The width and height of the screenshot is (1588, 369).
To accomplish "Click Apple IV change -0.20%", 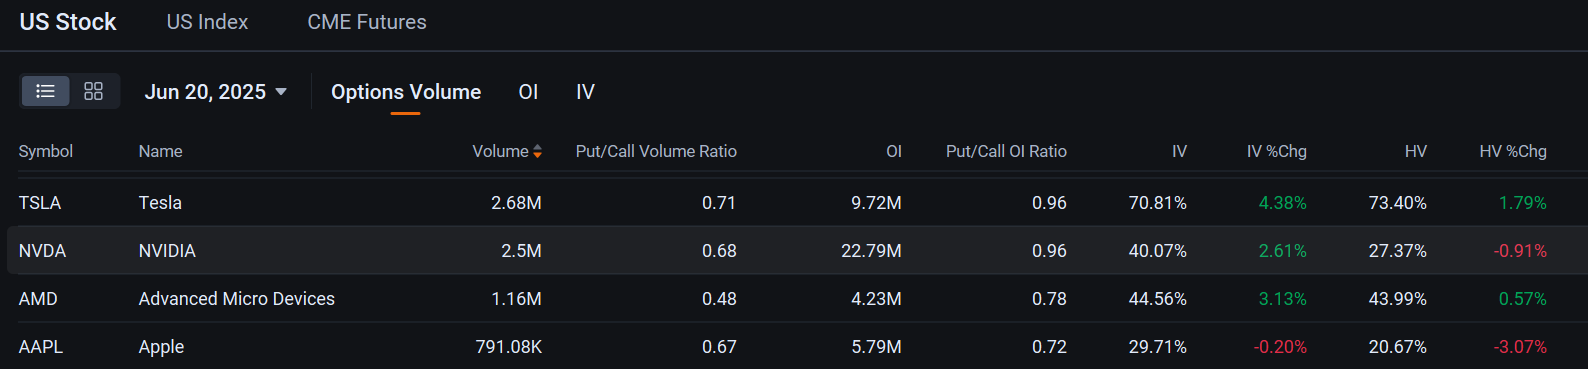I will click(1280, 347).
